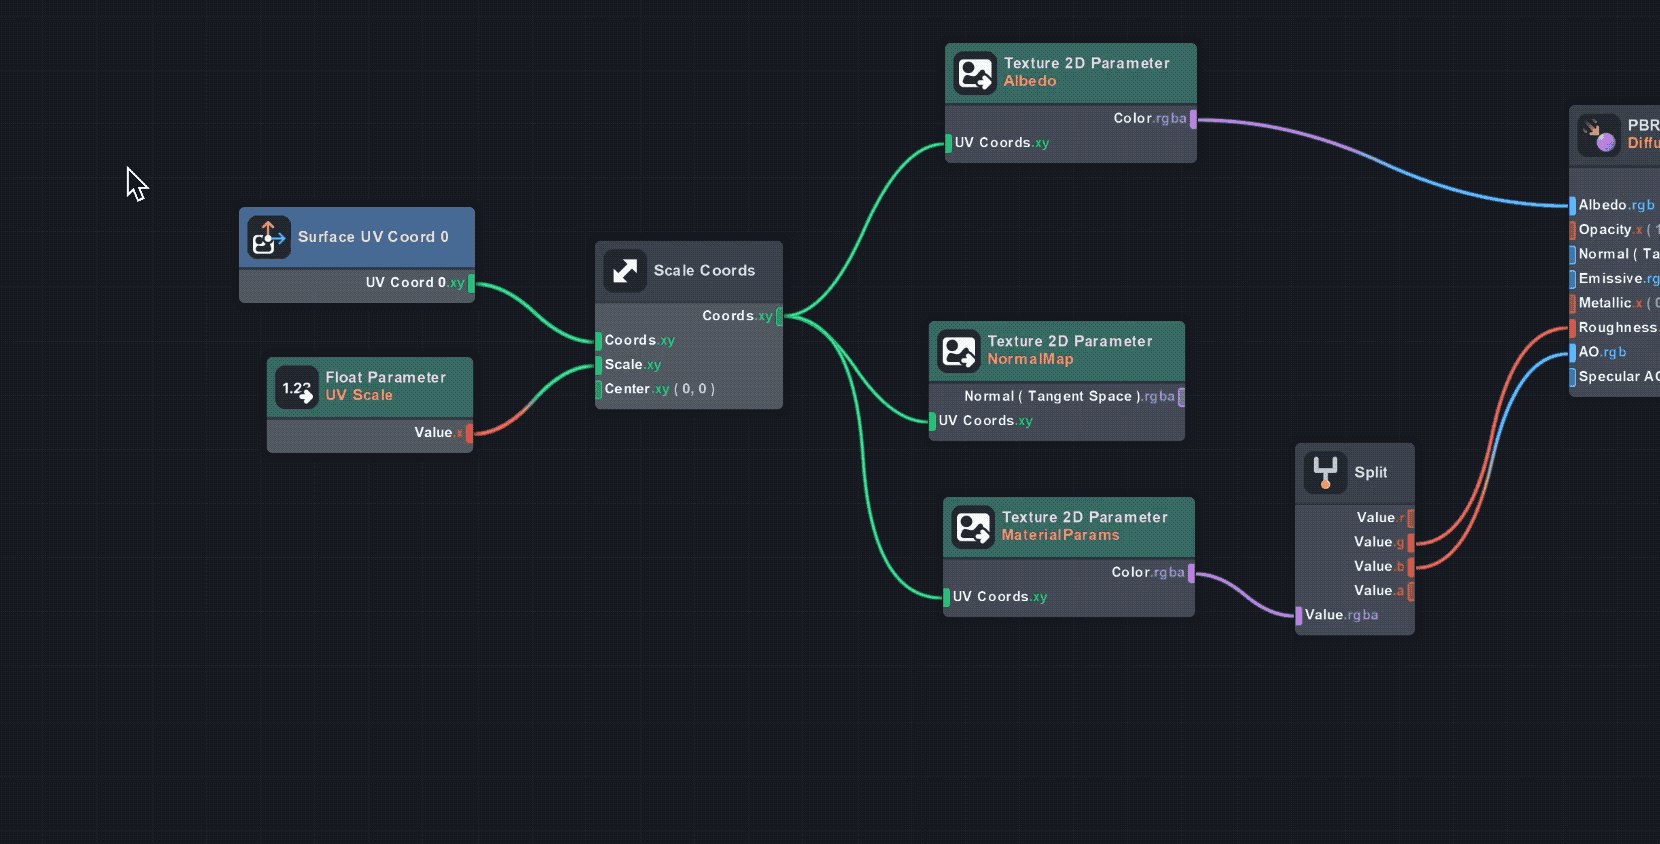
Task: Click the MaterialParams UV Coords.xy input port
Action: [x=947, y=597]
